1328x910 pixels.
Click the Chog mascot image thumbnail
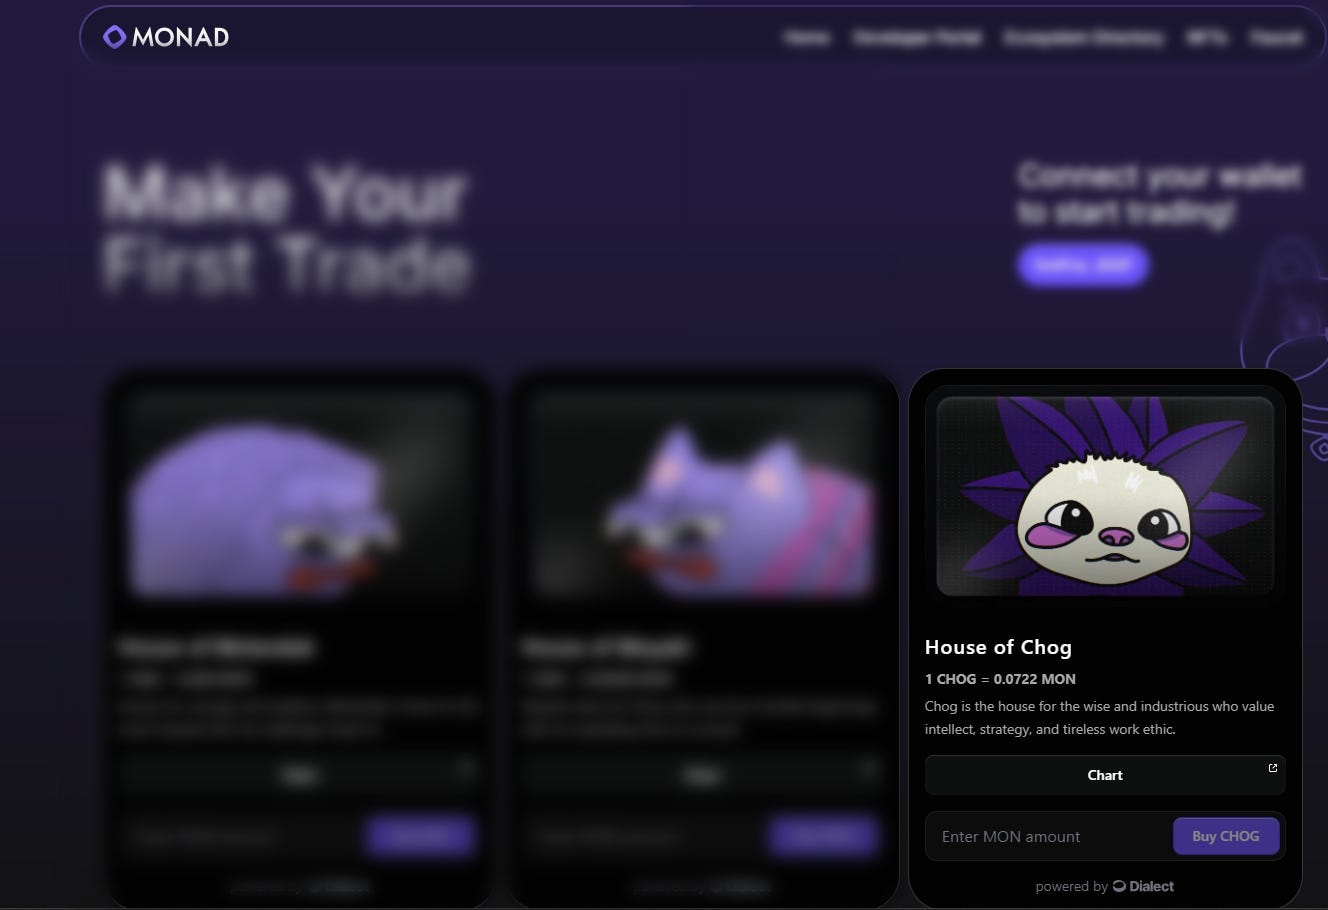(1105, 496)
